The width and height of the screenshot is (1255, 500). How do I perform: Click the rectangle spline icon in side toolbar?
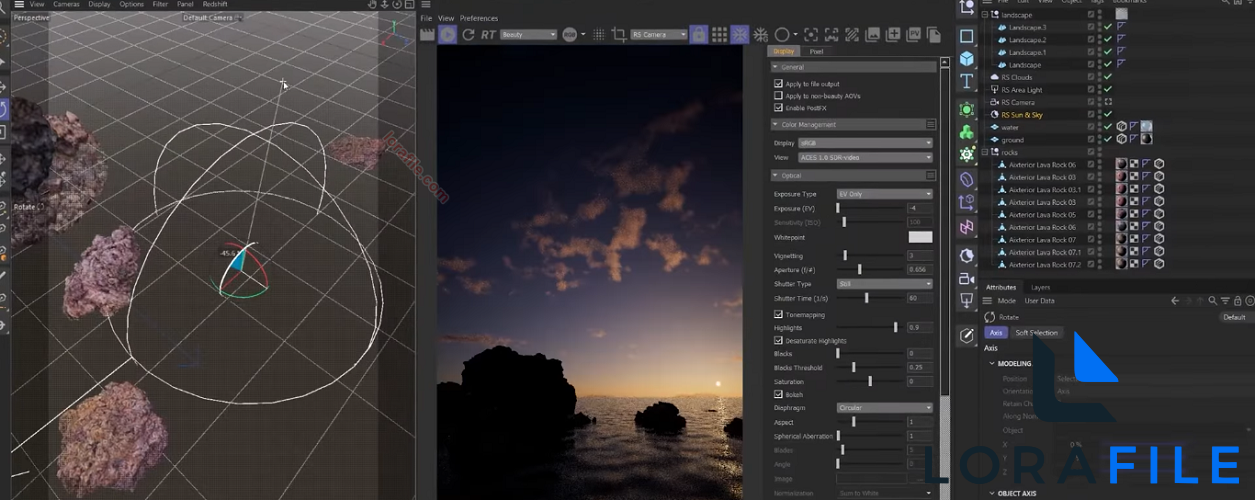pyautogui.click(x=967, y=36)
